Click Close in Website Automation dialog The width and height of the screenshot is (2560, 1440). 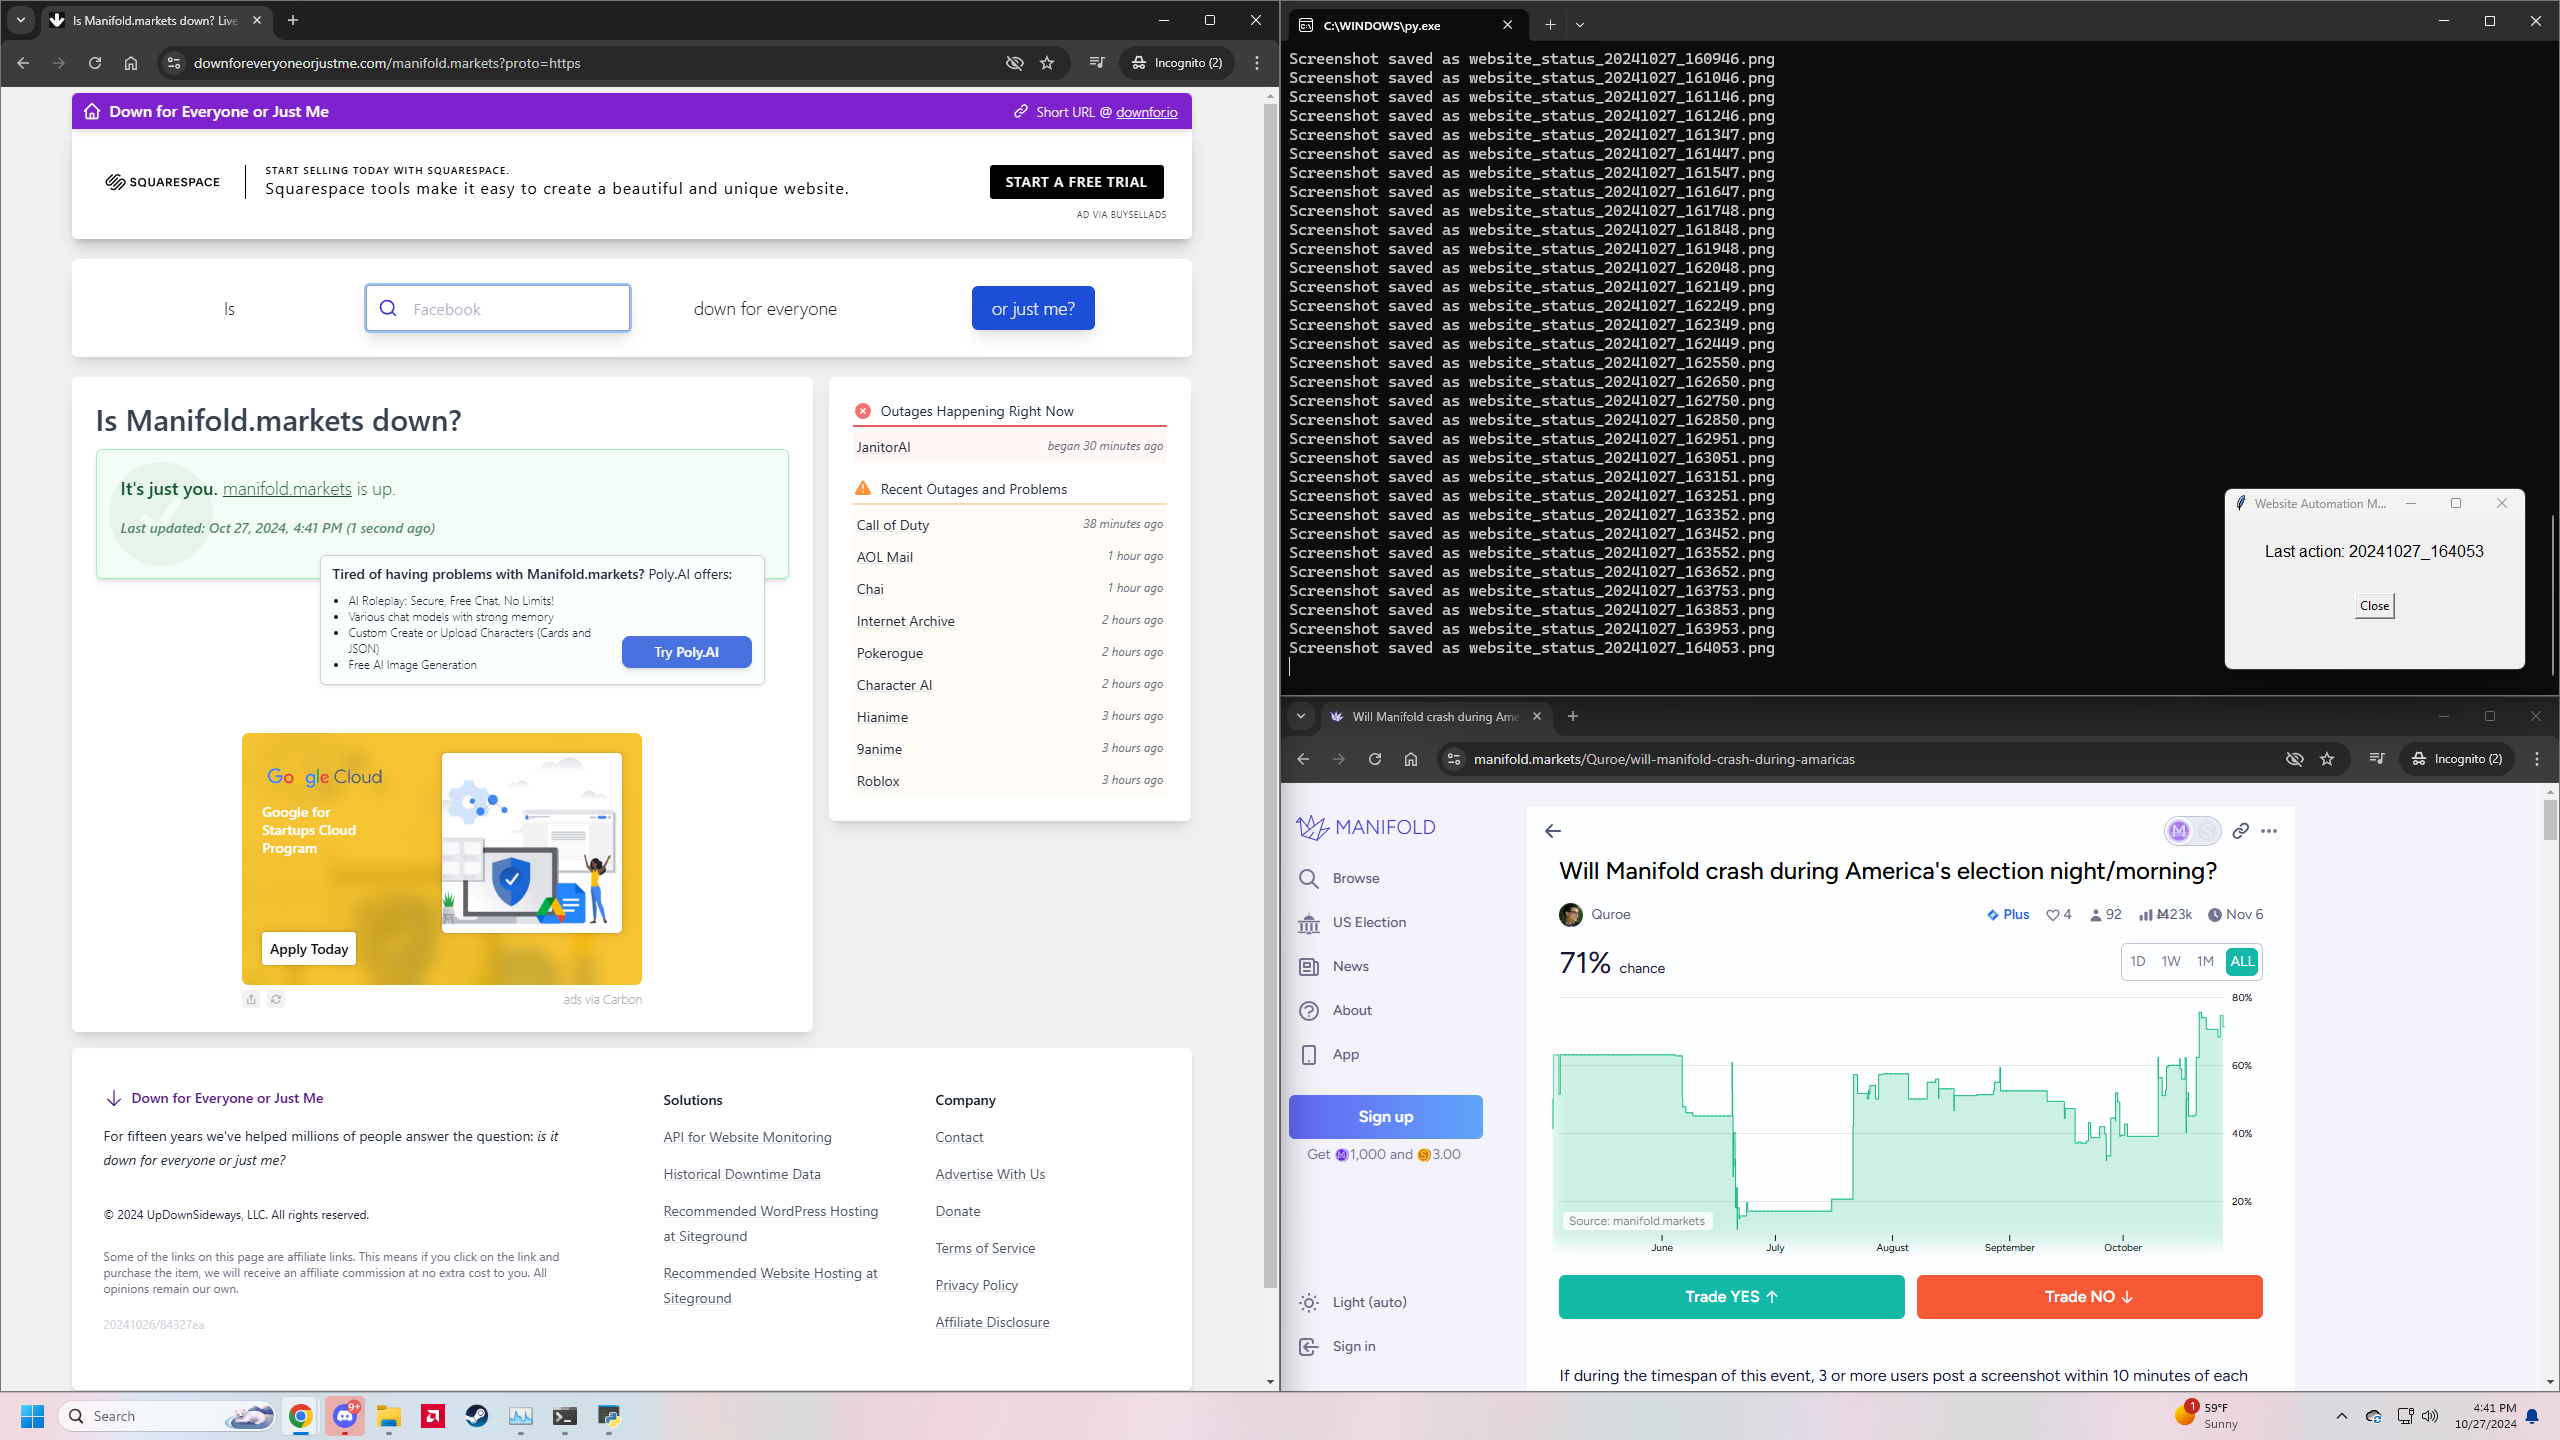(x=2374, y=606)
